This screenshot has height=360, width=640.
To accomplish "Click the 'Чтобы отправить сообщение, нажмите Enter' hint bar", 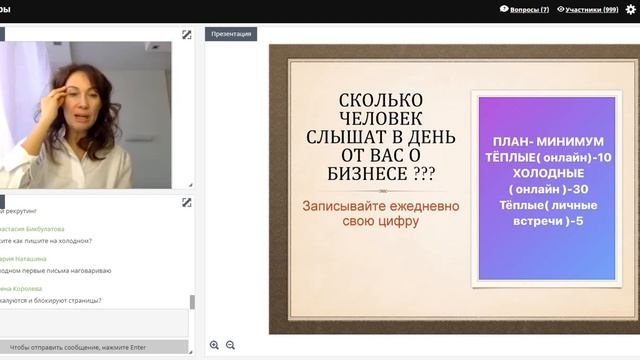I will pyautogui.click(x=94, y=347).
